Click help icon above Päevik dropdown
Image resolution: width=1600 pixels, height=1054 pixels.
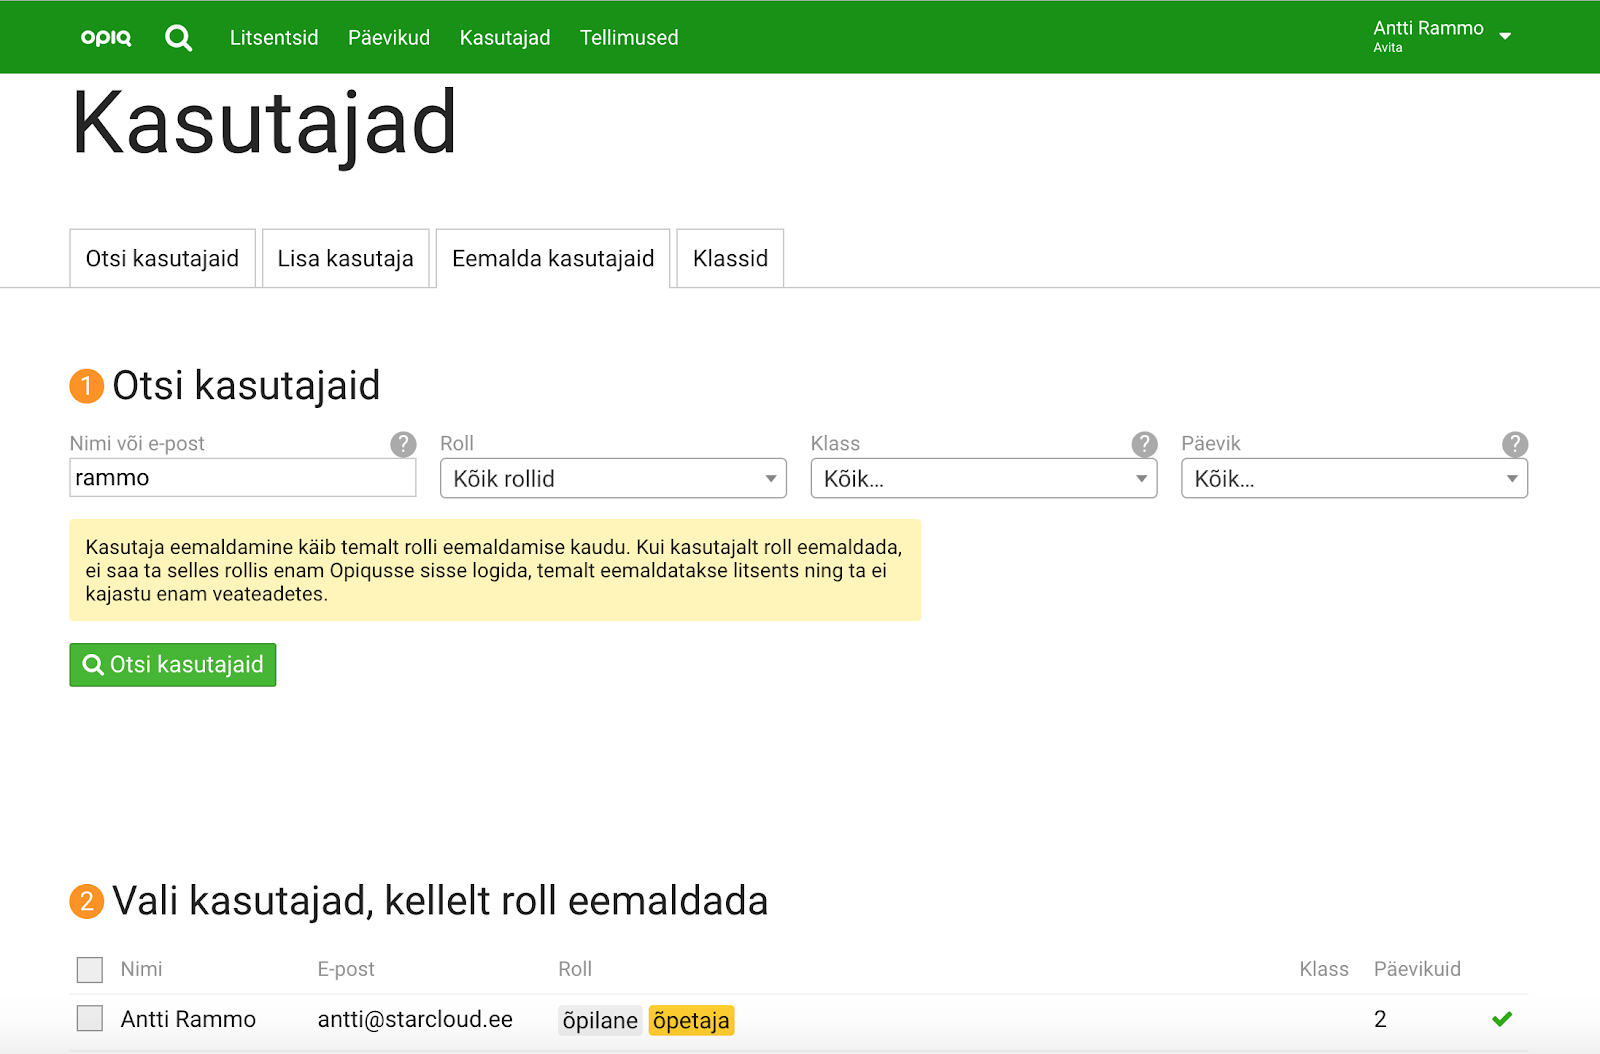click(x=1514, y=444)
